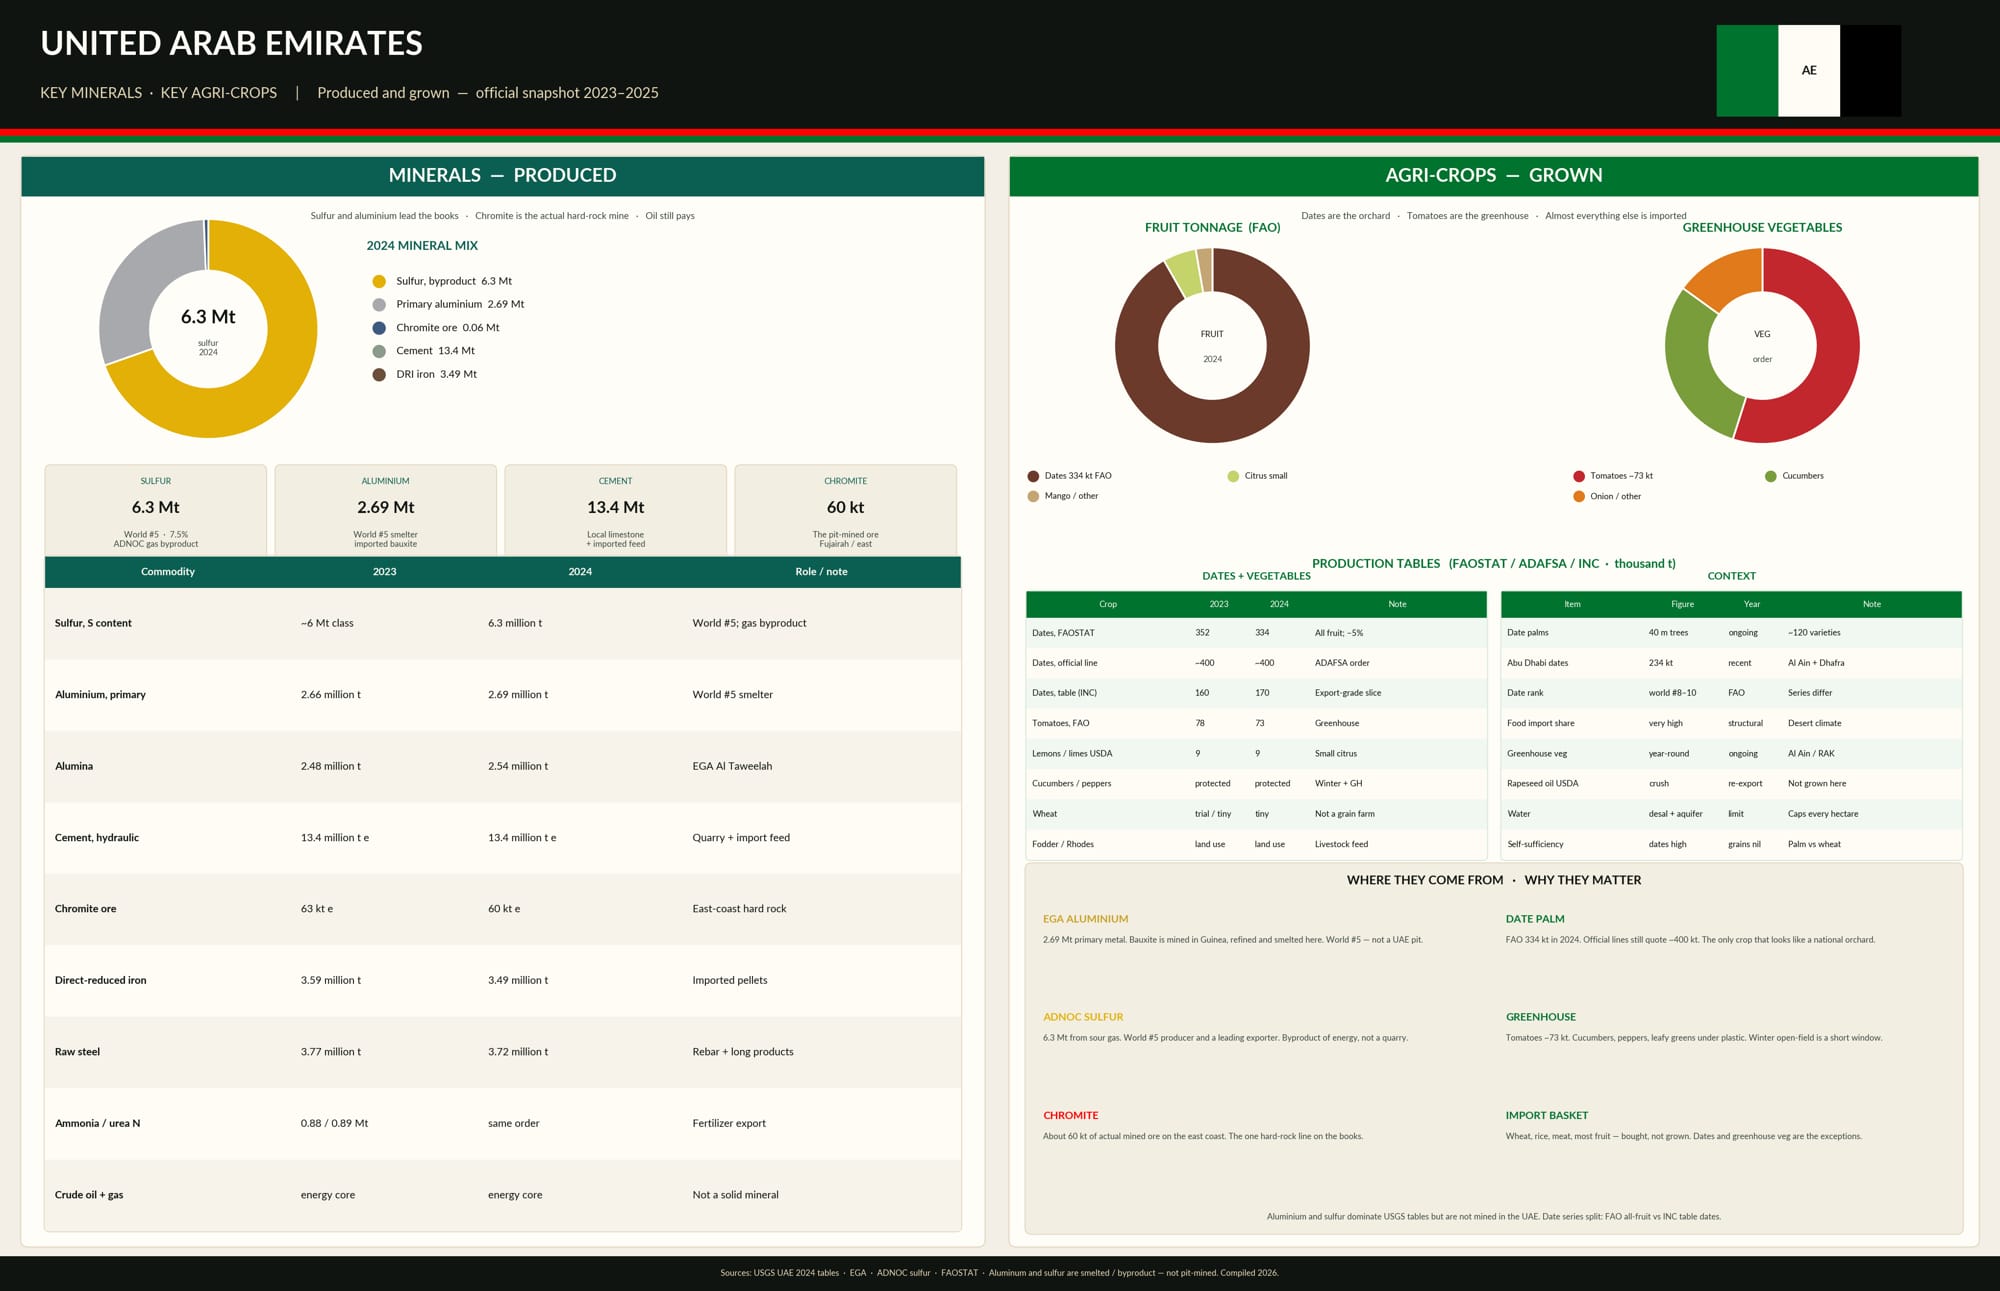2000x1291 pixels.
Task: Click the Tomatoes ~73 kt legend dot
Action: coord(1579,476)
